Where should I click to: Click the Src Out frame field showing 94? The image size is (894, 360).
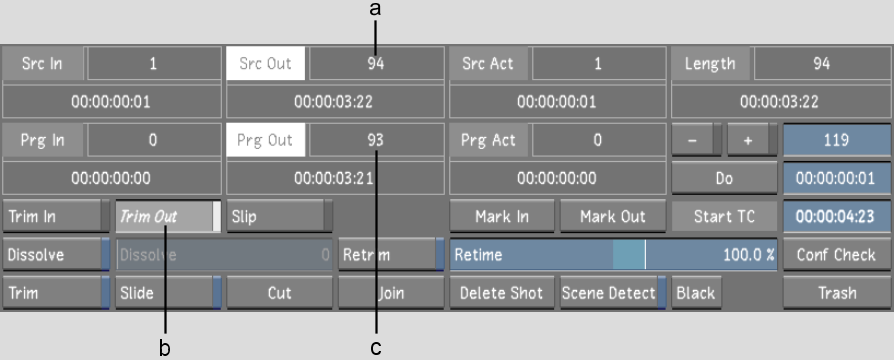click(376, 63)
